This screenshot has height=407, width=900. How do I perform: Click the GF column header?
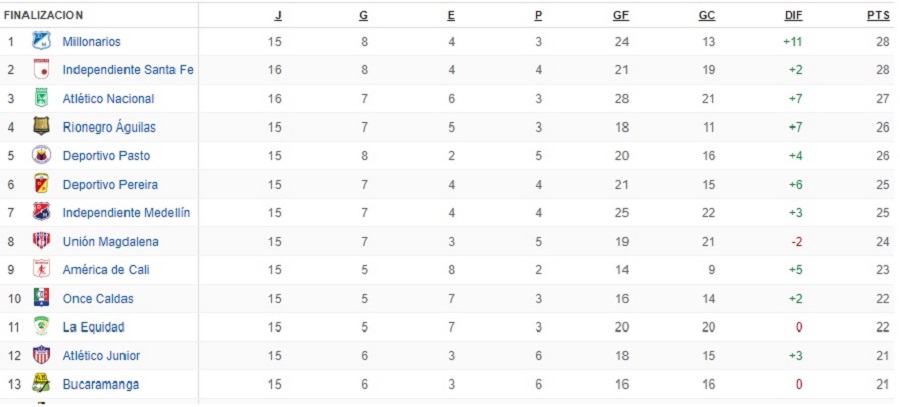pos(621,16)
